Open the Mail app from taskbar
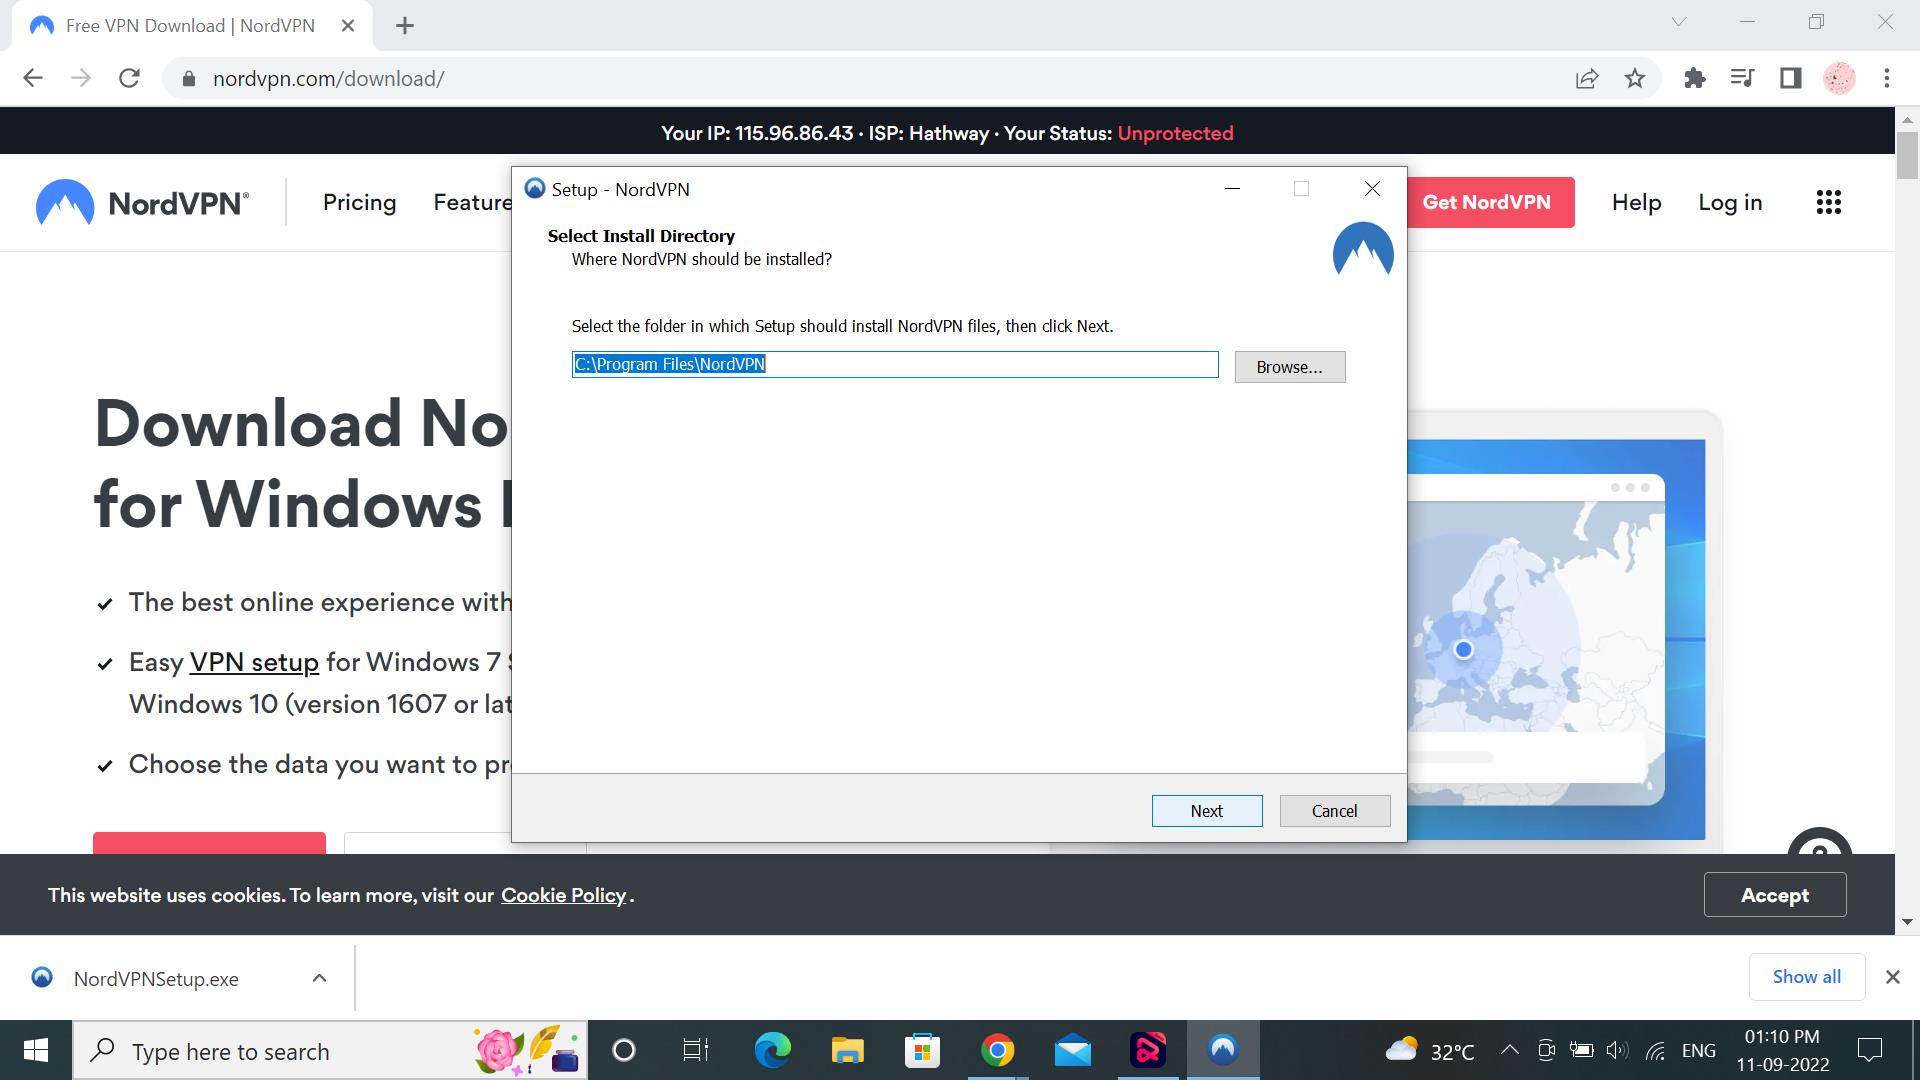 point(1072,1051)
